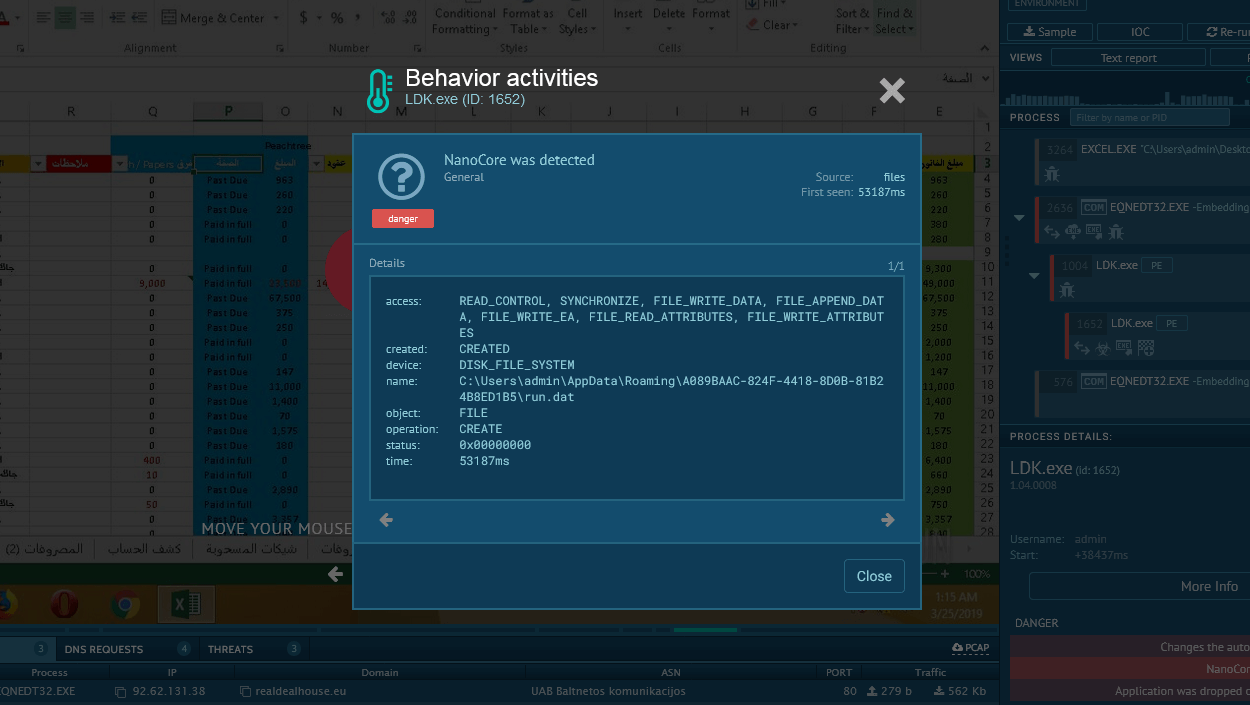The image size is (1250, 705).
Task: Copy the IP address 92.62.131.38
Action: [x=120, y=692]
